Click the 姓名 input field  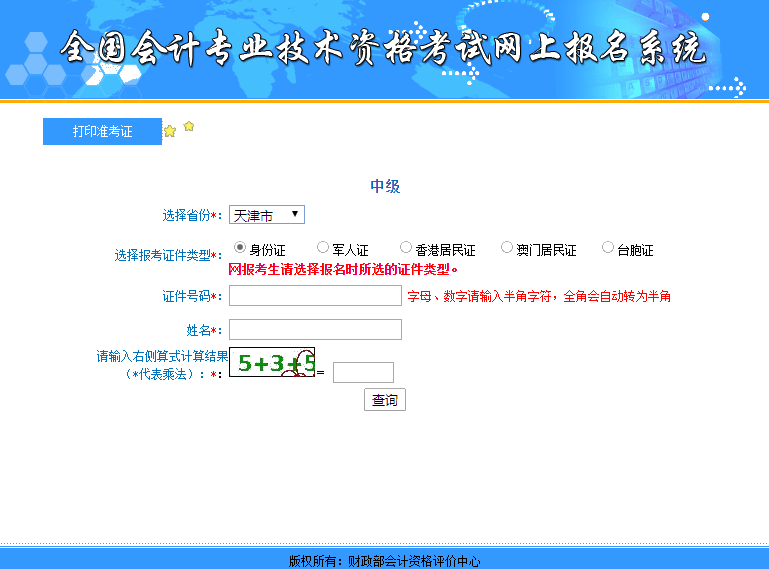click(x=315, y=330)
